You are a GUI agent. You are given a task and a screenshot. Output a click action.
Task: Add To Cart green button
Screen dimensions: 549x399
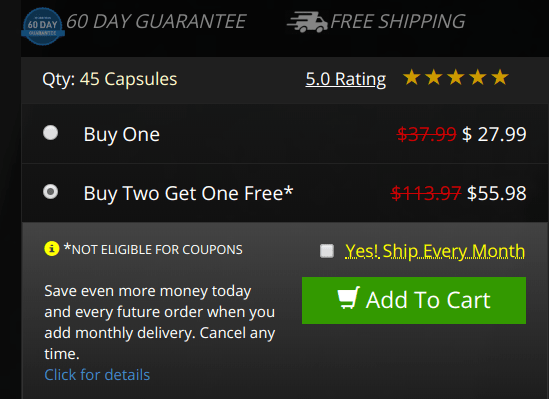[x=414, y=300]
